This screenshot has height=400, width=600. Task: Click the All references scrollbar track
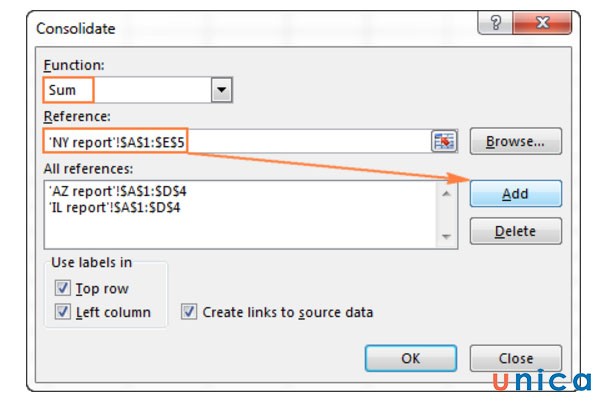(x=447, y=214)
